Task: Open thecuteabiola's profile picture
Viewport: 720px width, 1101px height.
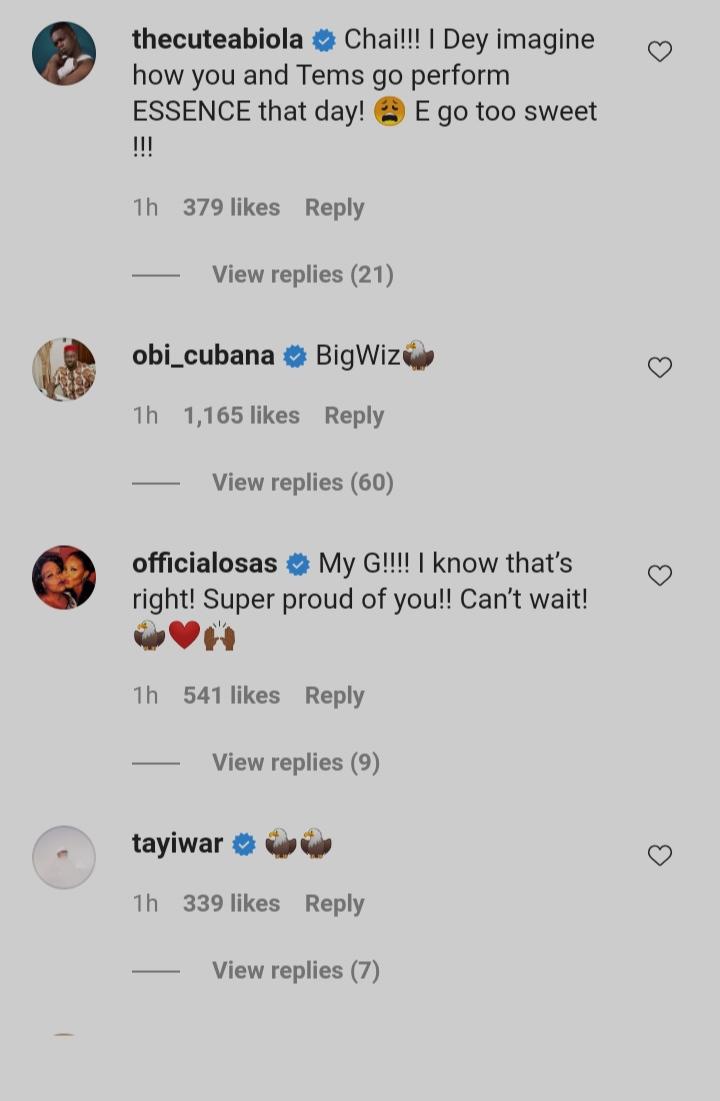Action: point(64,53)
